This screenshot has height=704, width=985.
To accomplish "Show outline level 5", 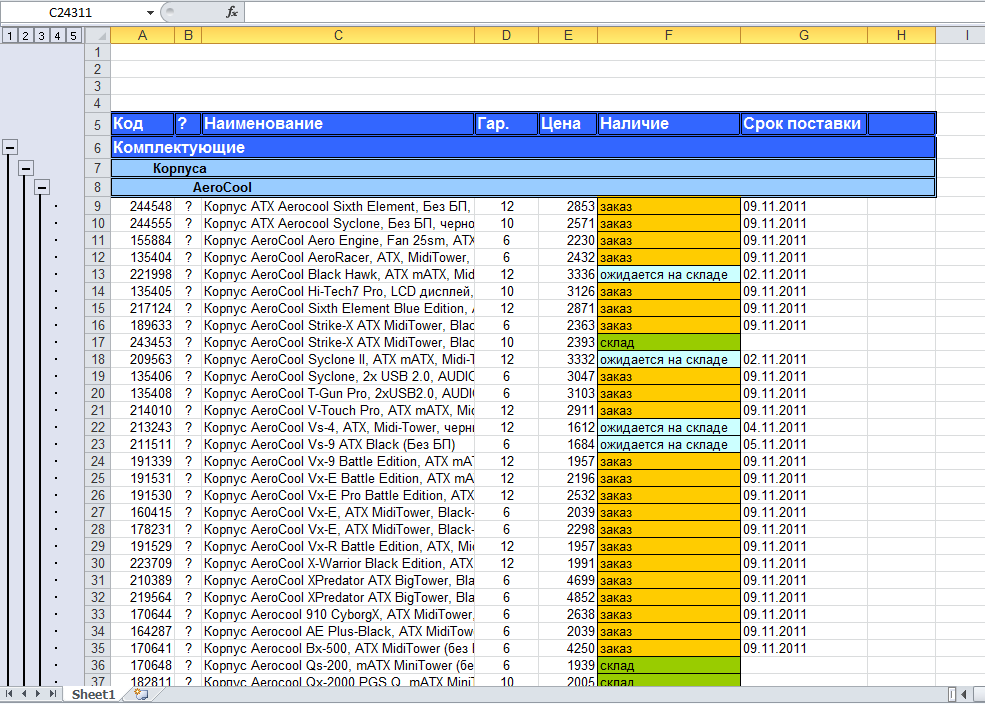I will coord(73,36).
